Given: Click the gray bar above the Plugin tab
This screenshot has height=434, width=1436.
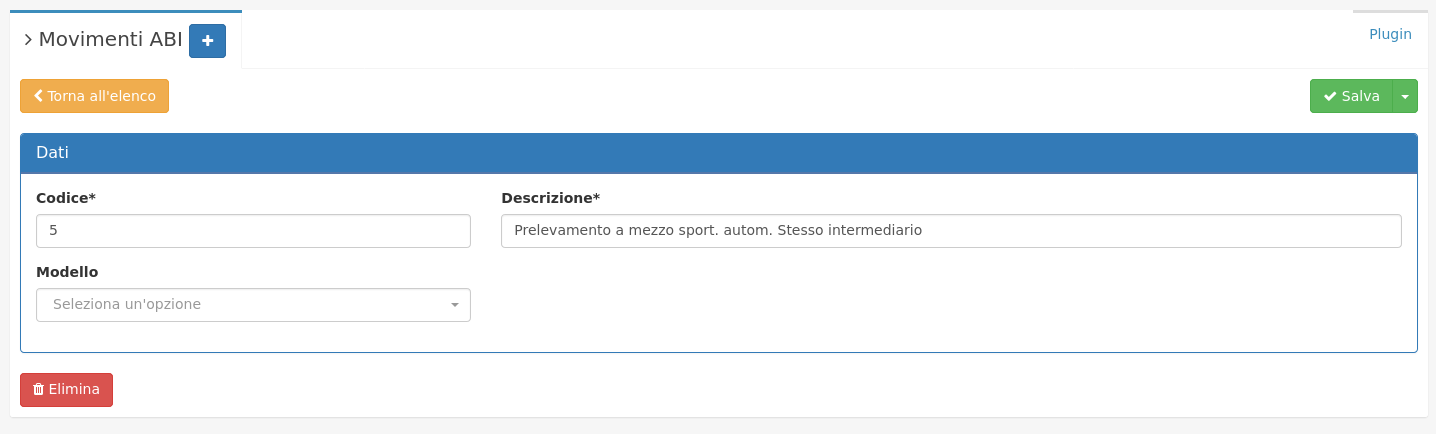Looking at the screenshot, I should (1390, 11).
